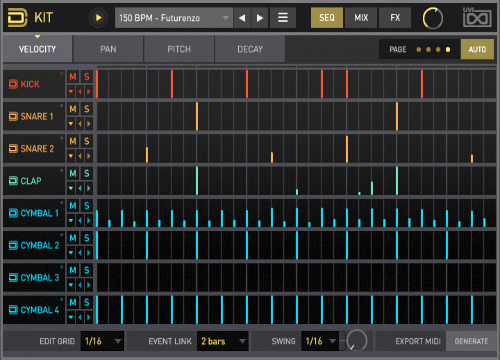This screenshot has width=500, height=360.
Task: Open the KICK track dropdown arrow
Action: pyautogui.click(x=71, y=91)
